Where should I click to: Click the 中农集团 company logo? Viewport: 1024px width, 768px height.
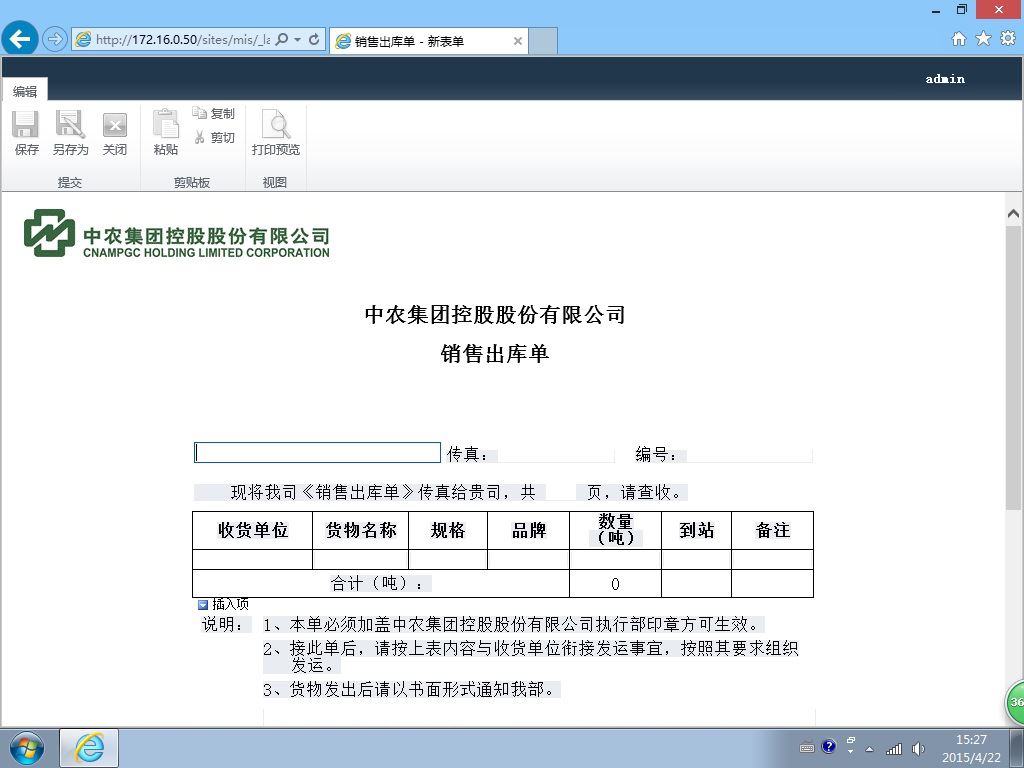pos(176,233)
